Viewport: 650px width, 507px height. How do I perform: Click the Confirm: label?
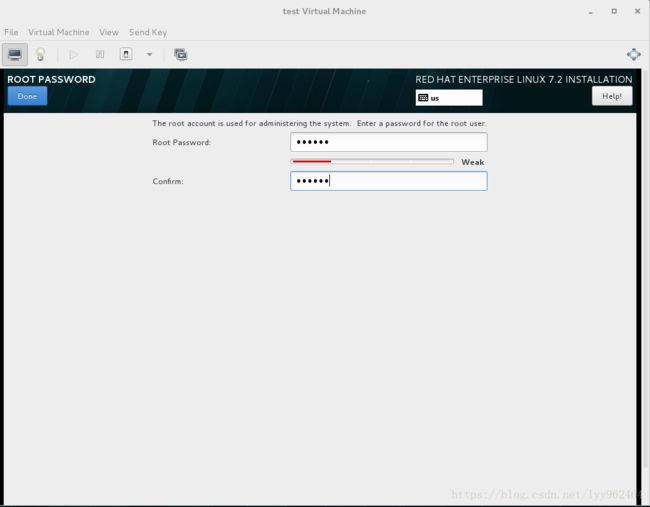click(168, 181)
